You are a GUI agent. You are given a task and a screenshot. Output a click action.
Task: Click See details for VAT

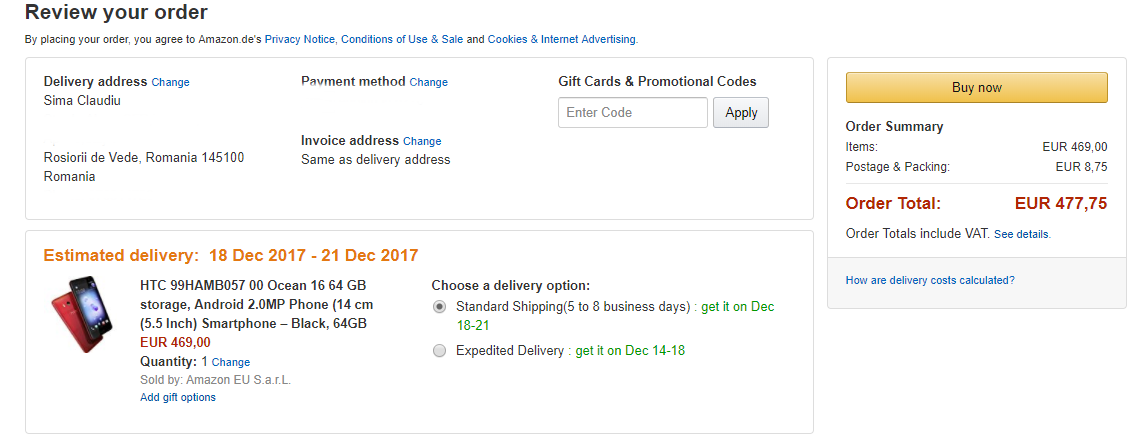(1021, 234)
